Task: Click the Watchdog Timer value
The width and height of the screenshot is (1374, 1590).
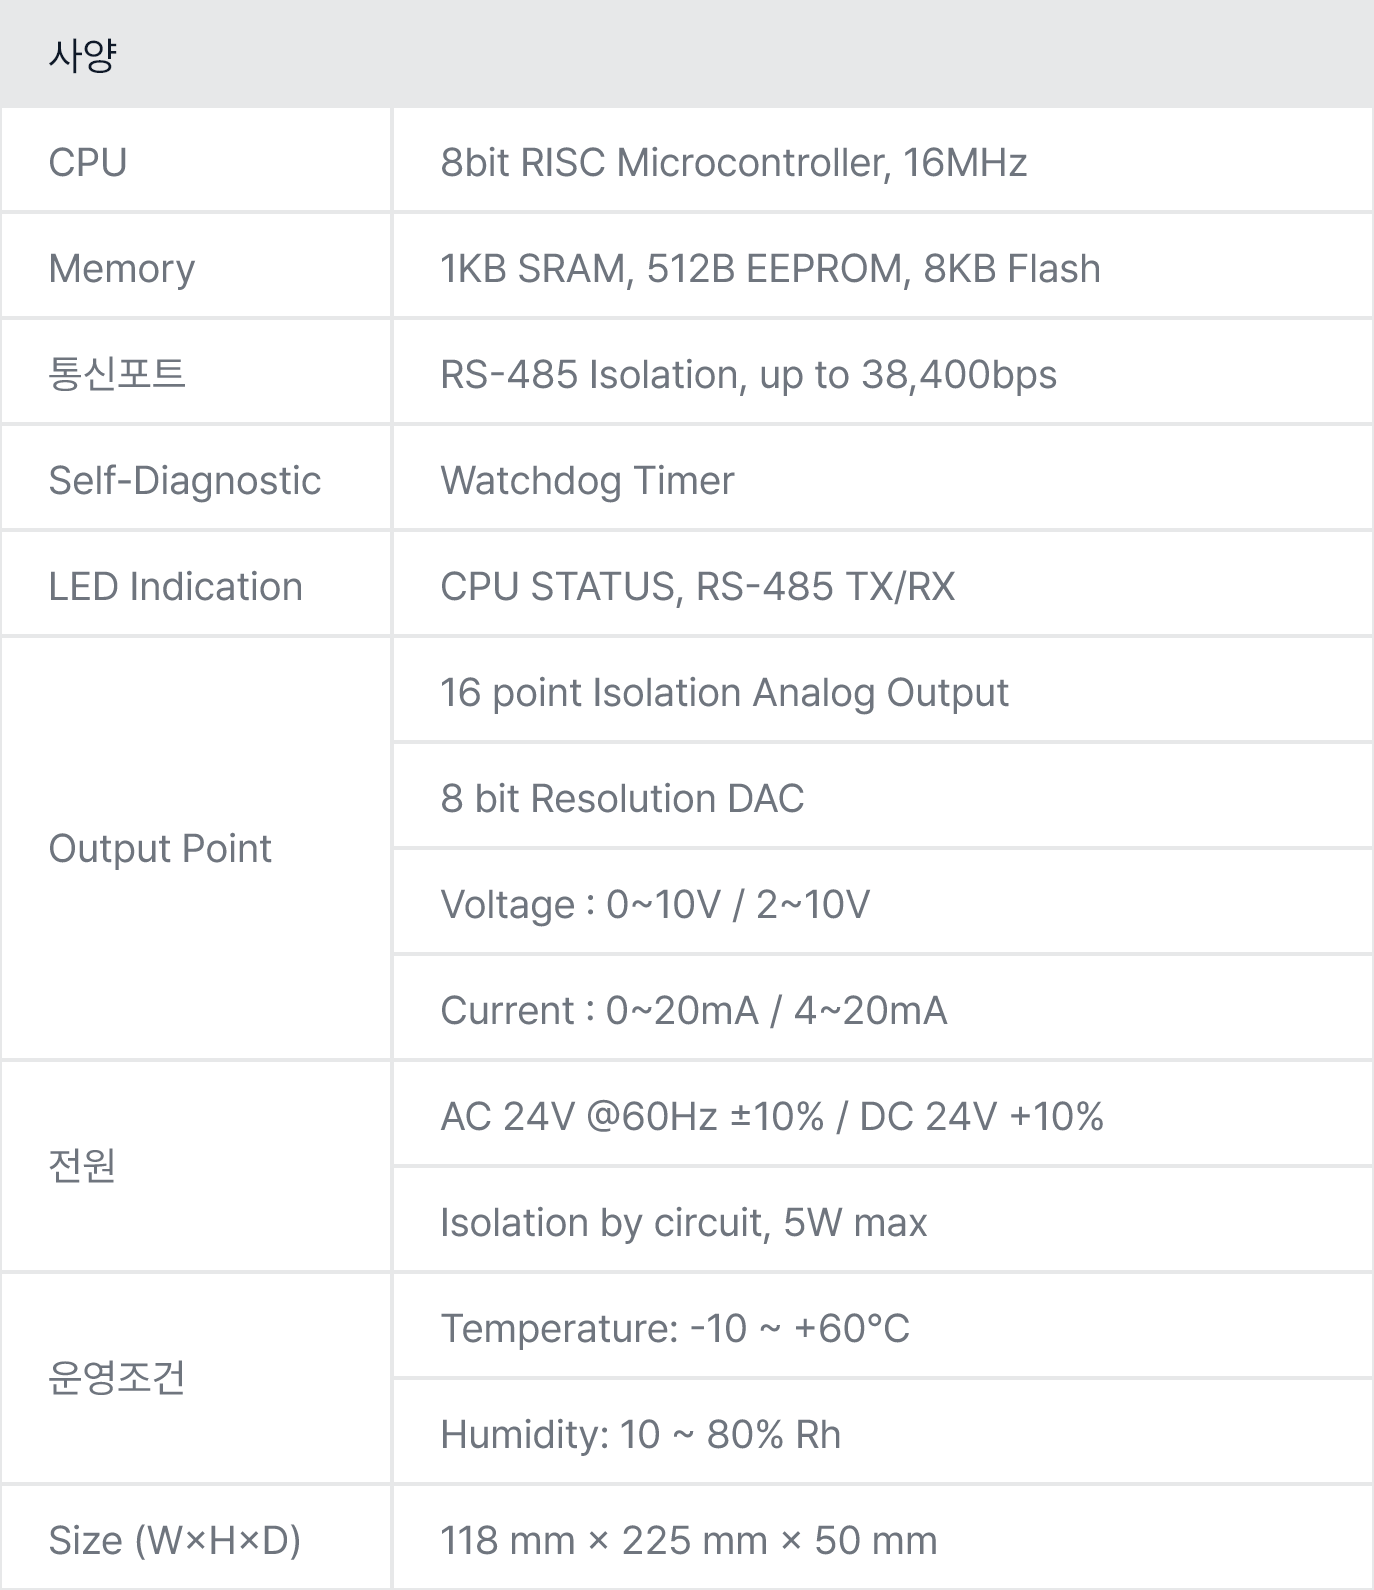Action: (587, 481)
